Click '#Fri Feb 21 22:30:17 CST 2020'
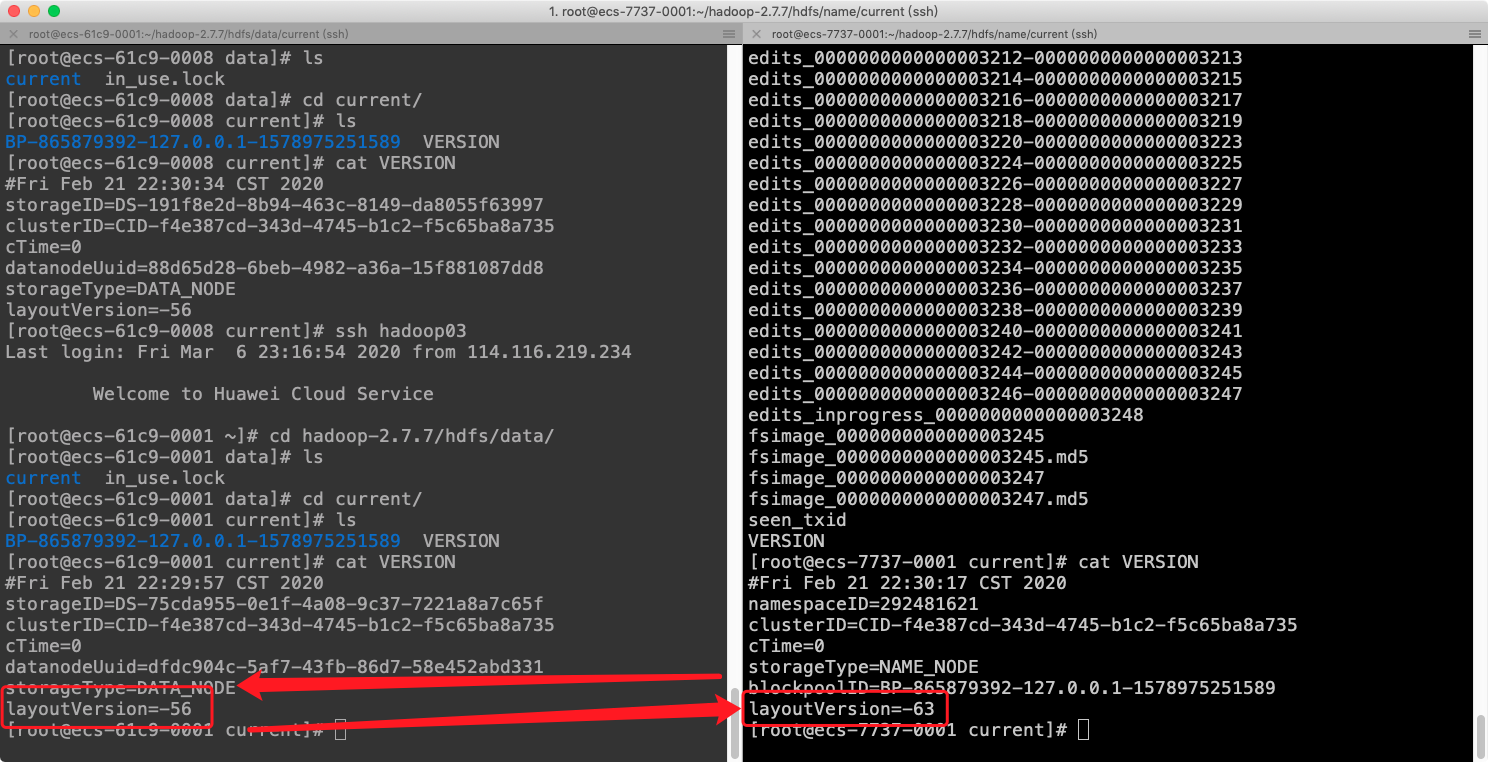 point(907,583)
